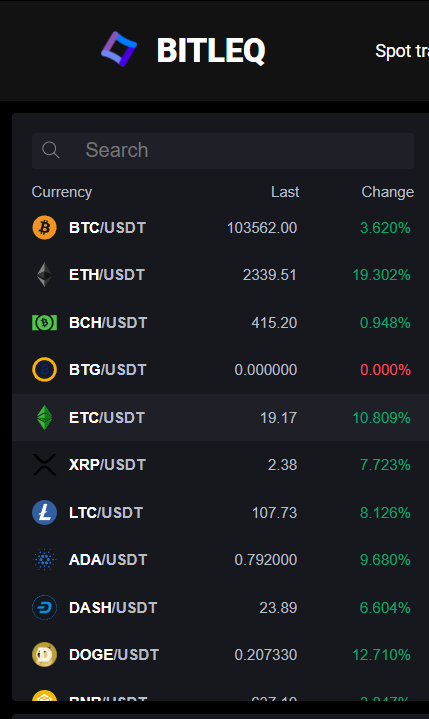Viewport: 429px width, 719px height.
Task: Focus the Search currency field
Action: [x=223, y=151]
